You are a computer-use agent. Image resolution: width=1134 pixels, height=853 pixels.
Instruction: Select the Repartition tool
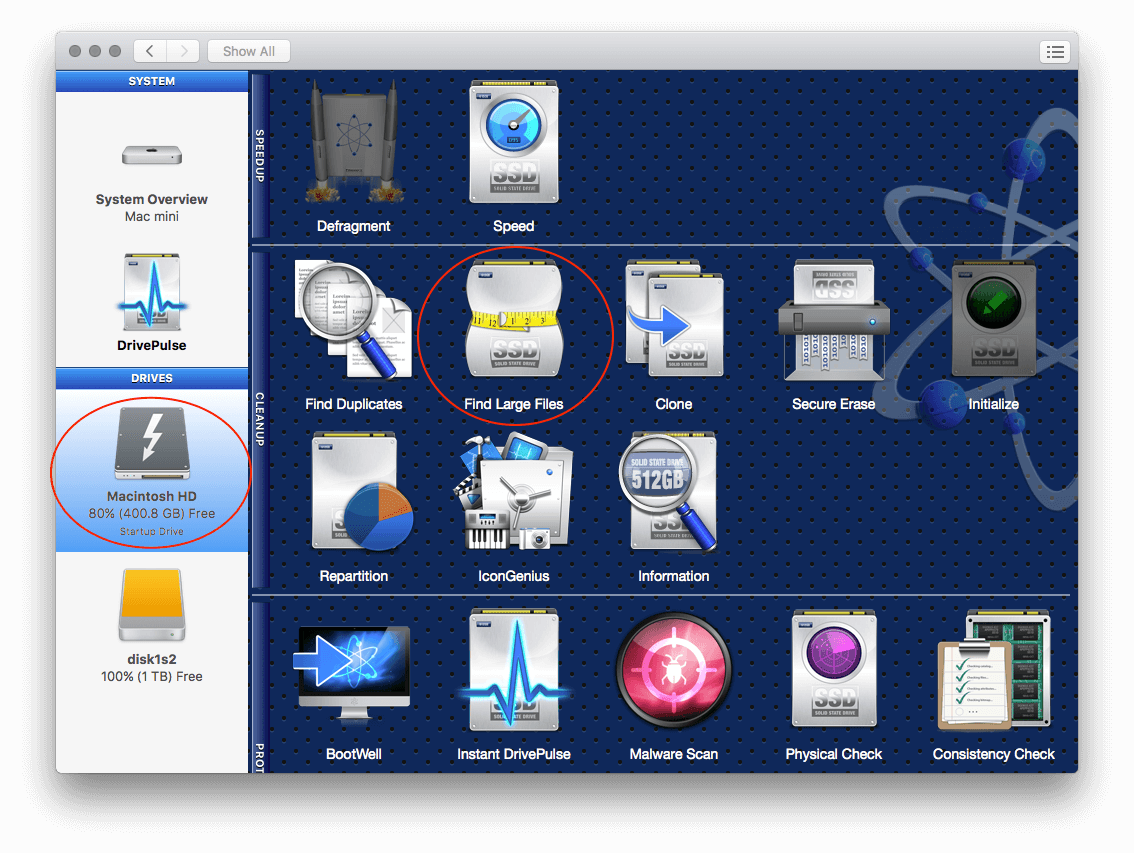[x=353, y=490]
